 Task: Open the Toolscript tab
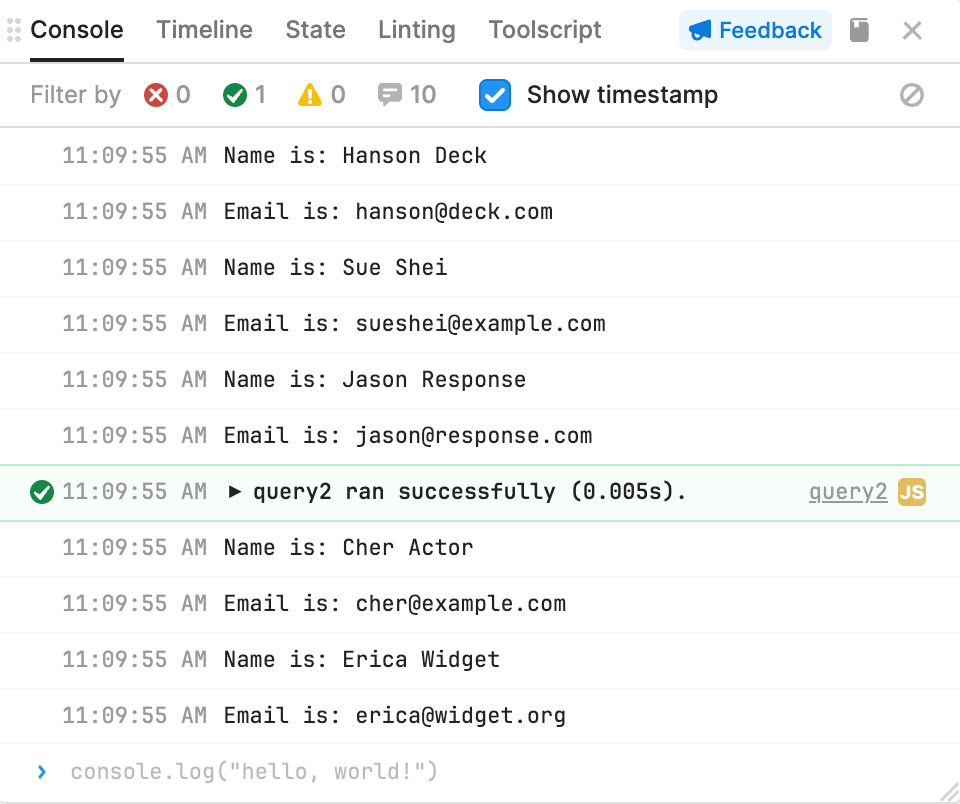pyautogui.click(x=545, y=30)
